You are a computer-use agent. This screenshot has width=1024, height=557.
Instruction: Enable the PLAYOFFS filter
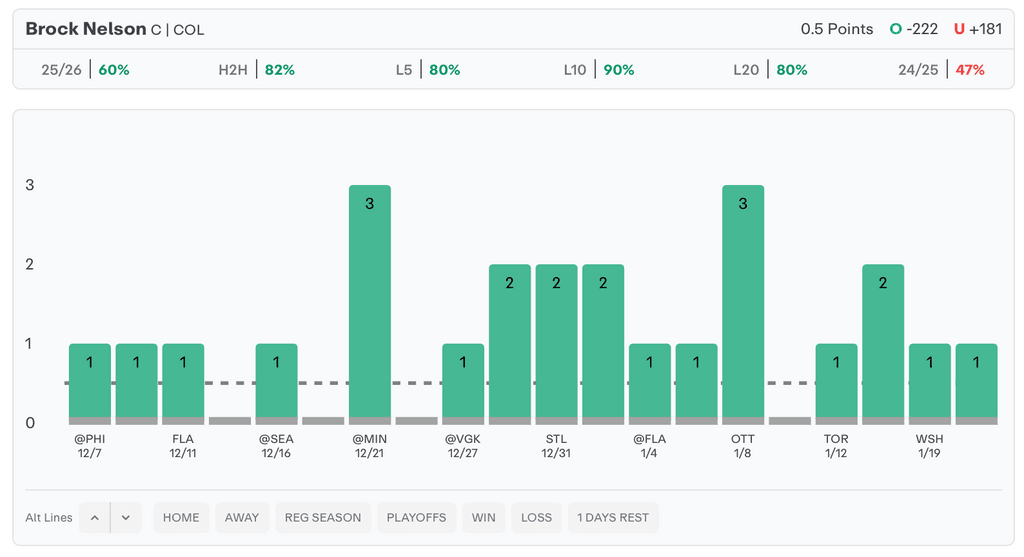[x=417, y=517]
